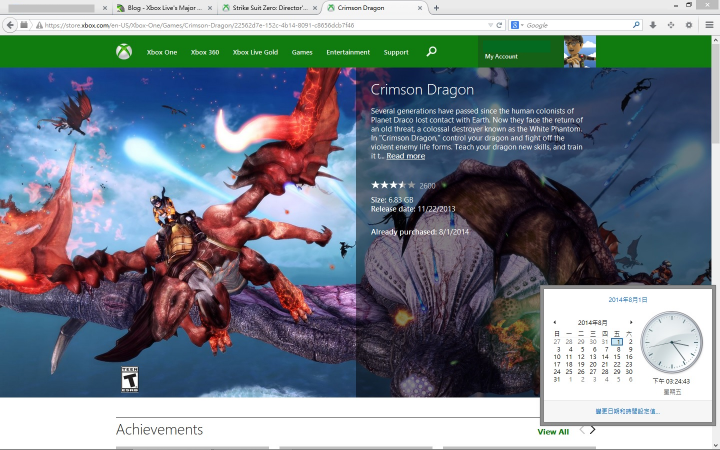720x450 pixels.
Task: Click View All next to Achievements
Action: point(553,432)
